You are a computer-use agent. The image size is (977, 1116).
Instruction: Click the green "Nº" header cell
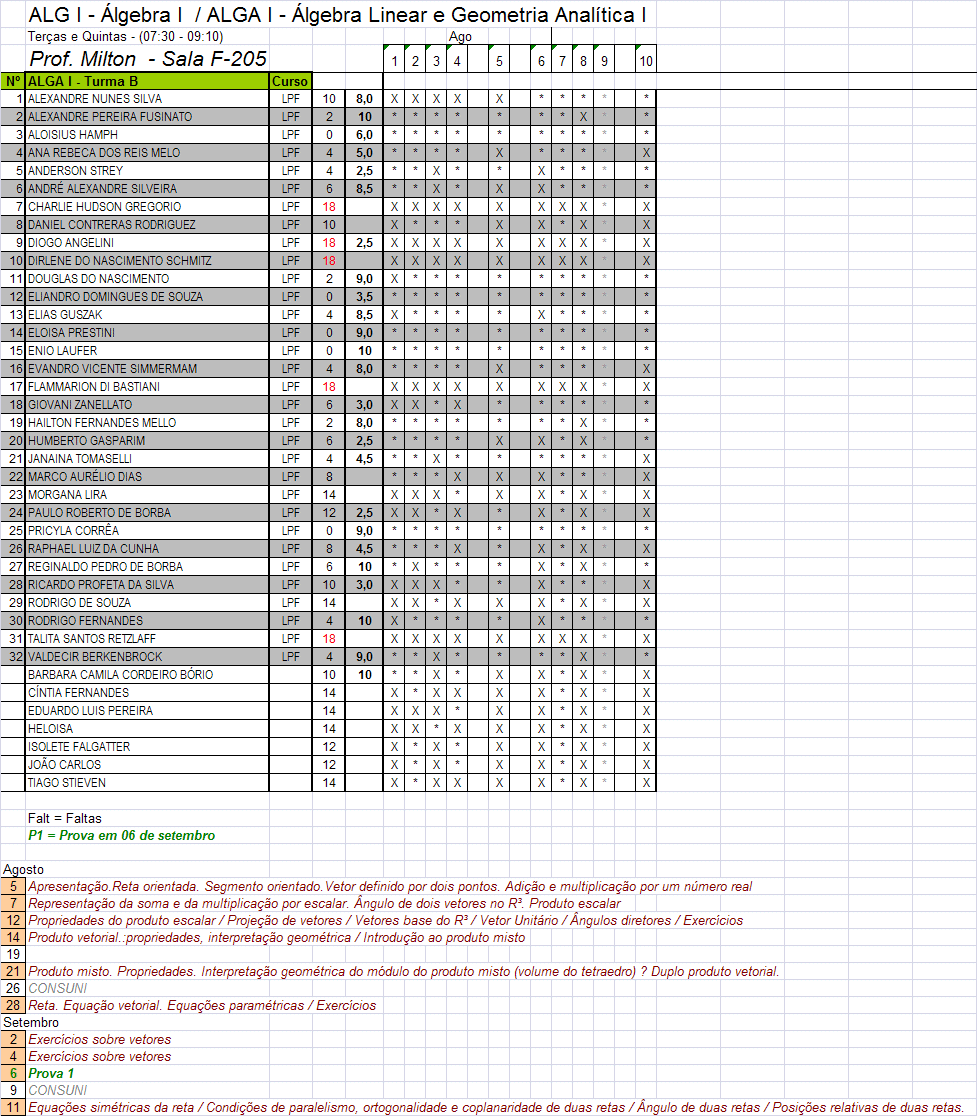pyautogui.click(x=13, y=81)
